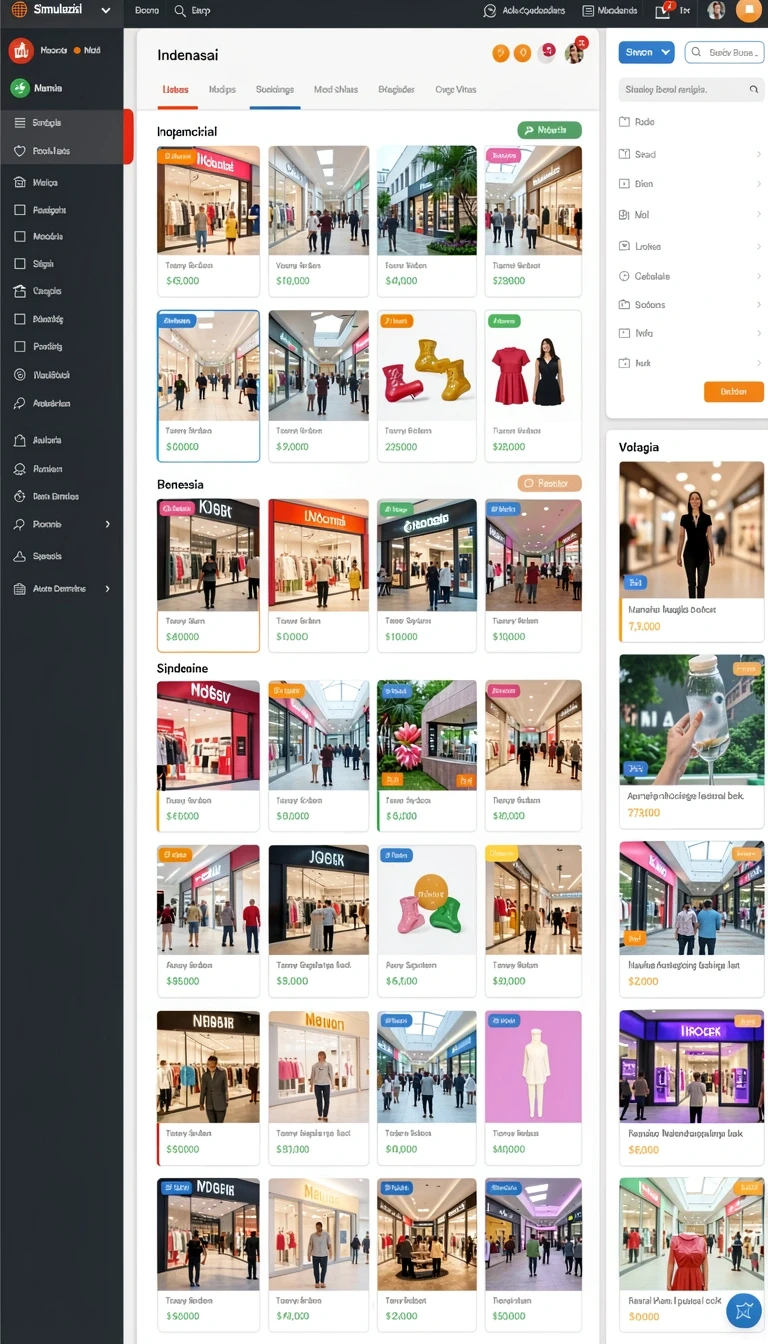Viewport: 768px width, 1344px height.
Task: Switch to the Btagider tab
Action: point(397,90)
